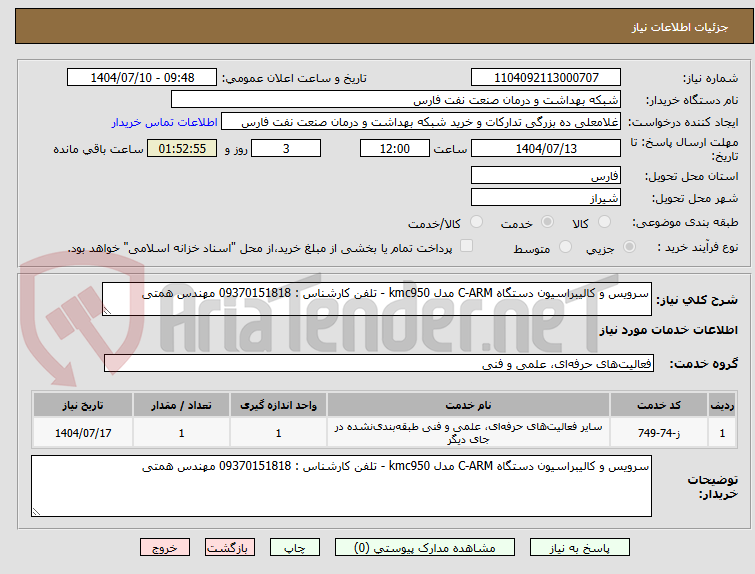755x574 pixels.
Task: Click the شهر محل تحویل field شیراز
Action: coord(546,197)
